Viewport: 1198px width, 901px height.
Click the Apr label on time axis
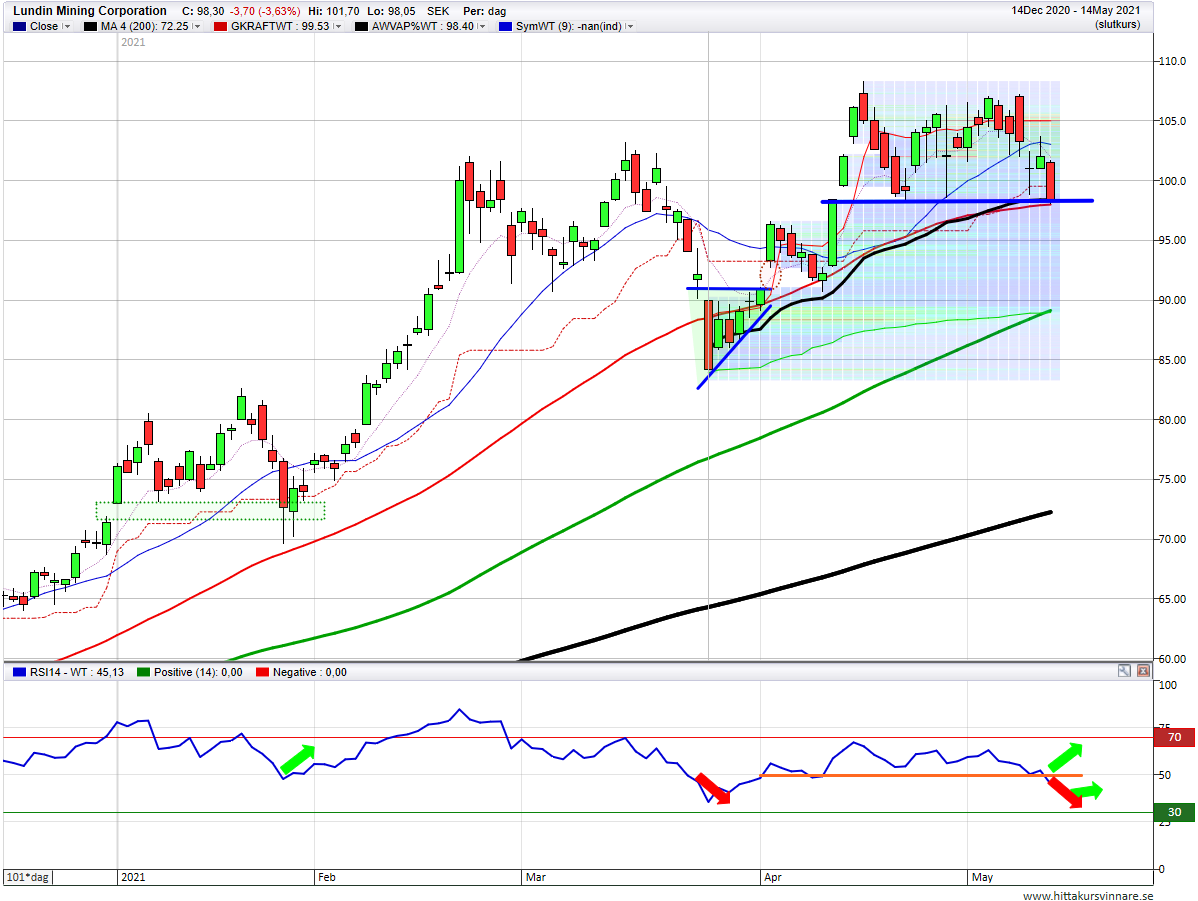point(772,877)
